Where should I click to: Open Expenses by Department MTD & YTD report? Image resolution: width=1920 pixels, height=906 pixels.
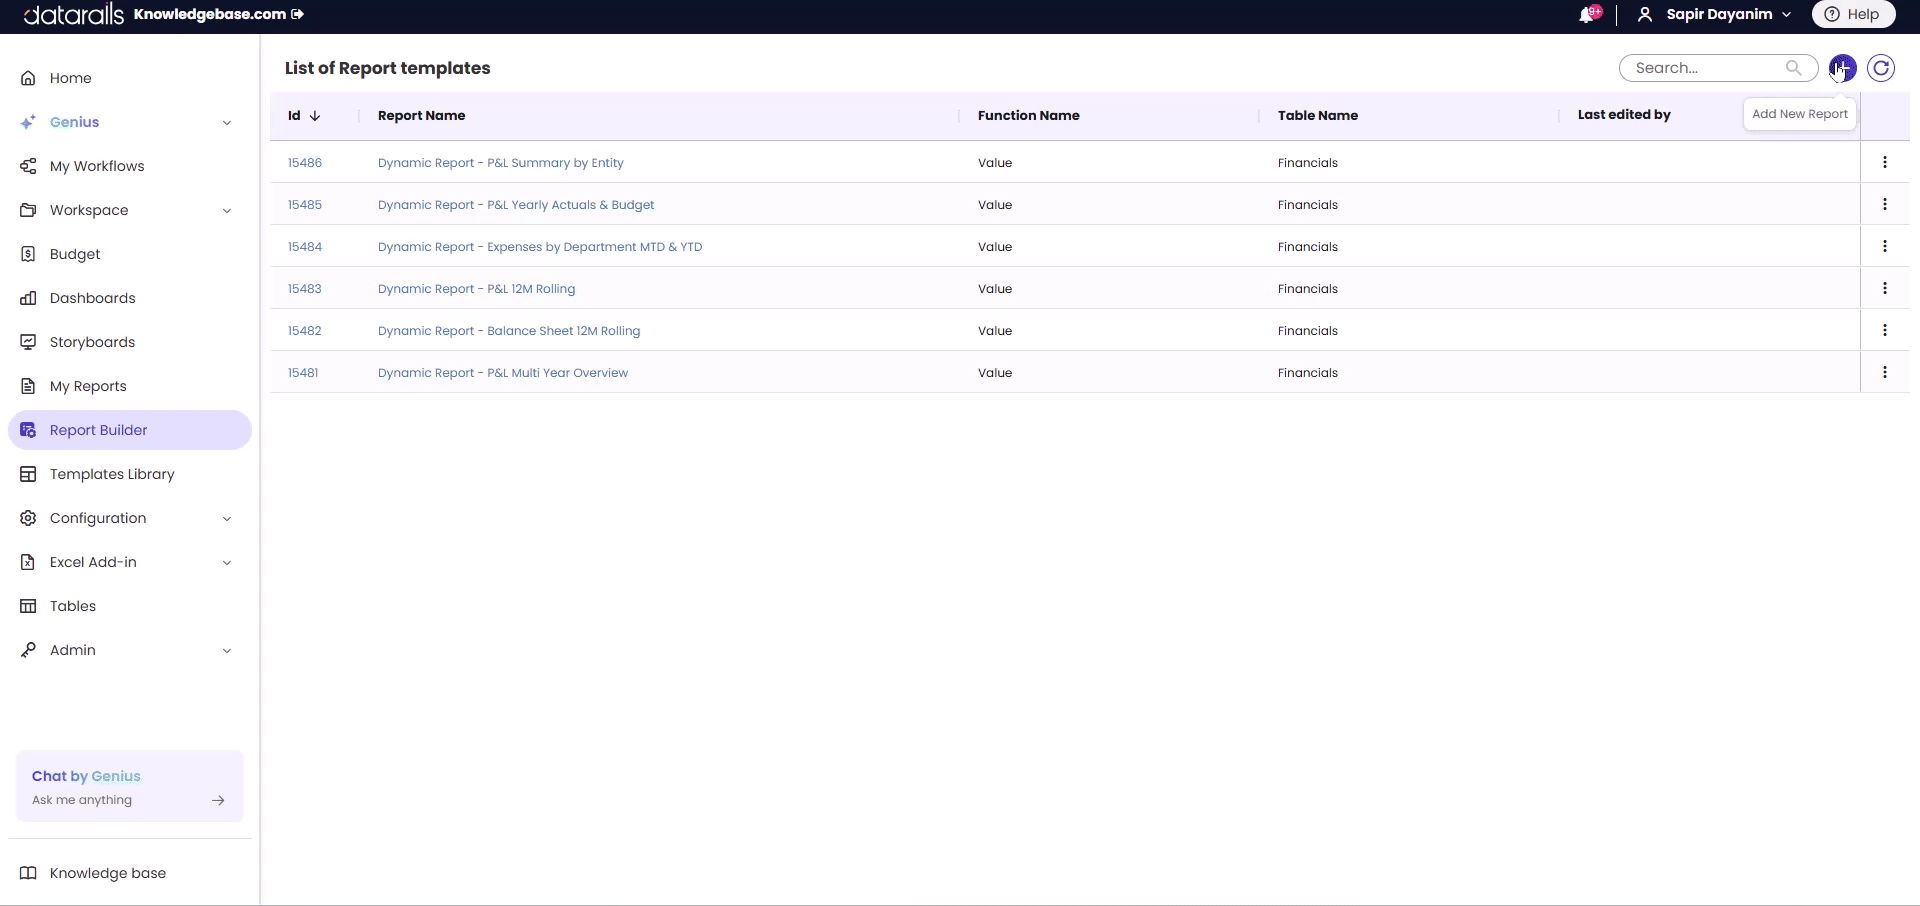[540, 247]
